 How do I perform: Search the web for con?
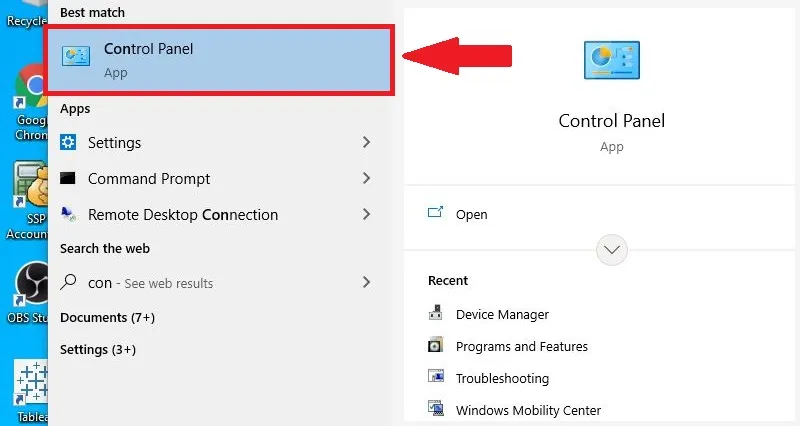[219, 283]
